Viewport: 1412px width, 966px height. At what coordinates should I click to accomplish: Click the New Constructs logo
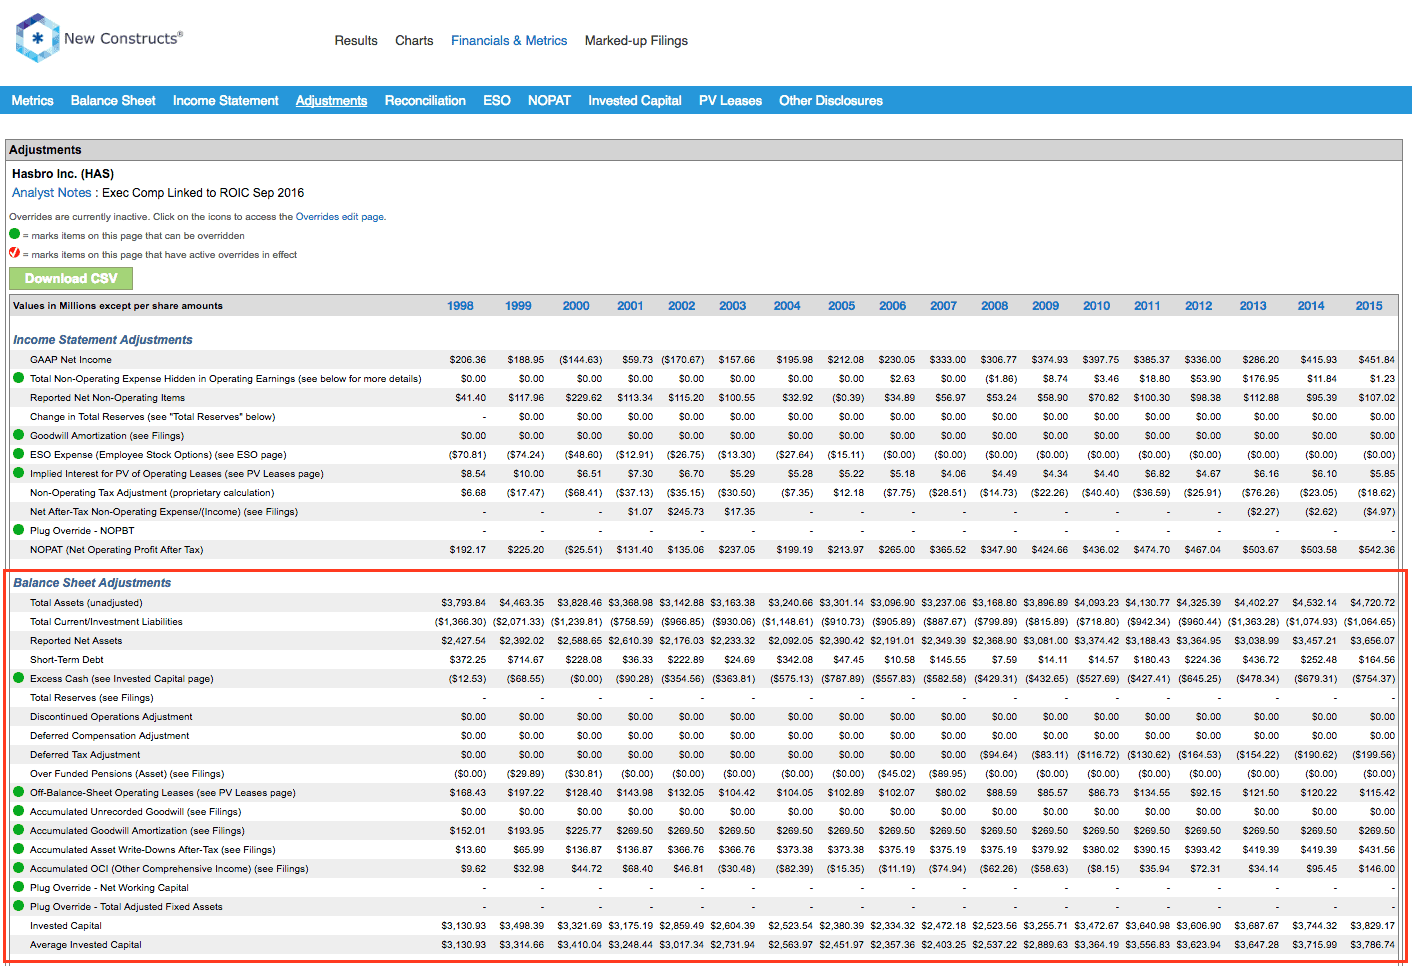[x=99, y=38]
